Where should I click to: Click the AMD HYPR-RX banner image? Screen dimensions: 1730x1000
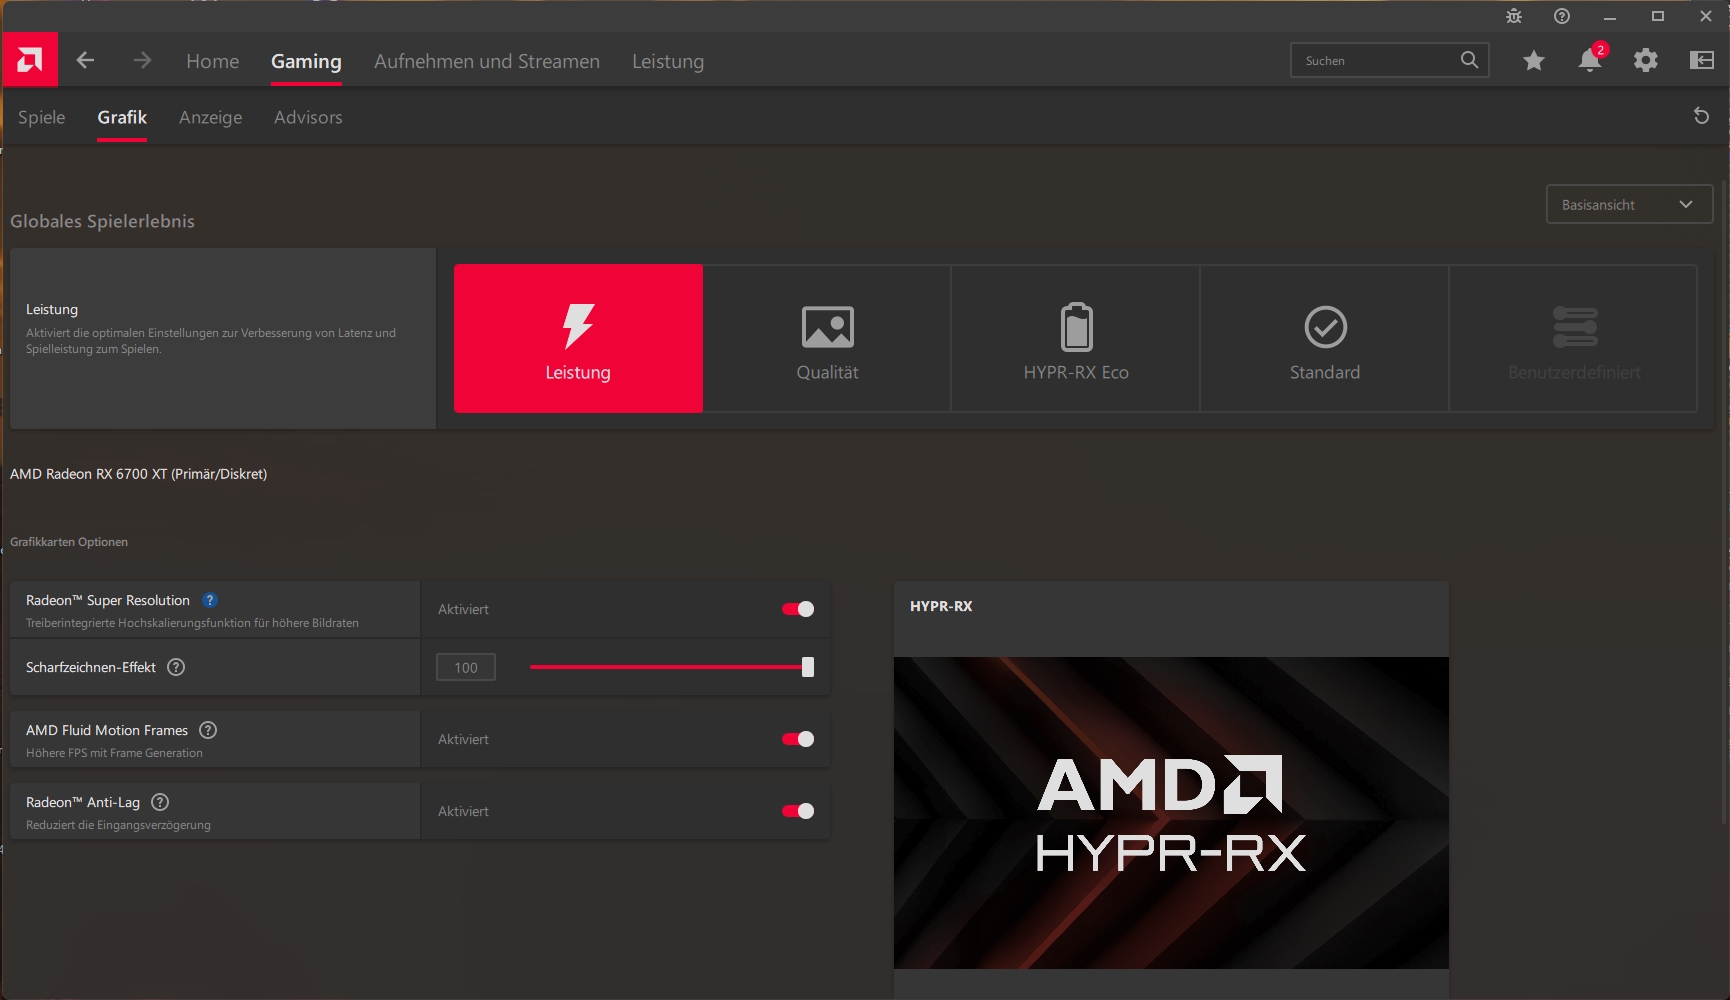[1171, 812]
